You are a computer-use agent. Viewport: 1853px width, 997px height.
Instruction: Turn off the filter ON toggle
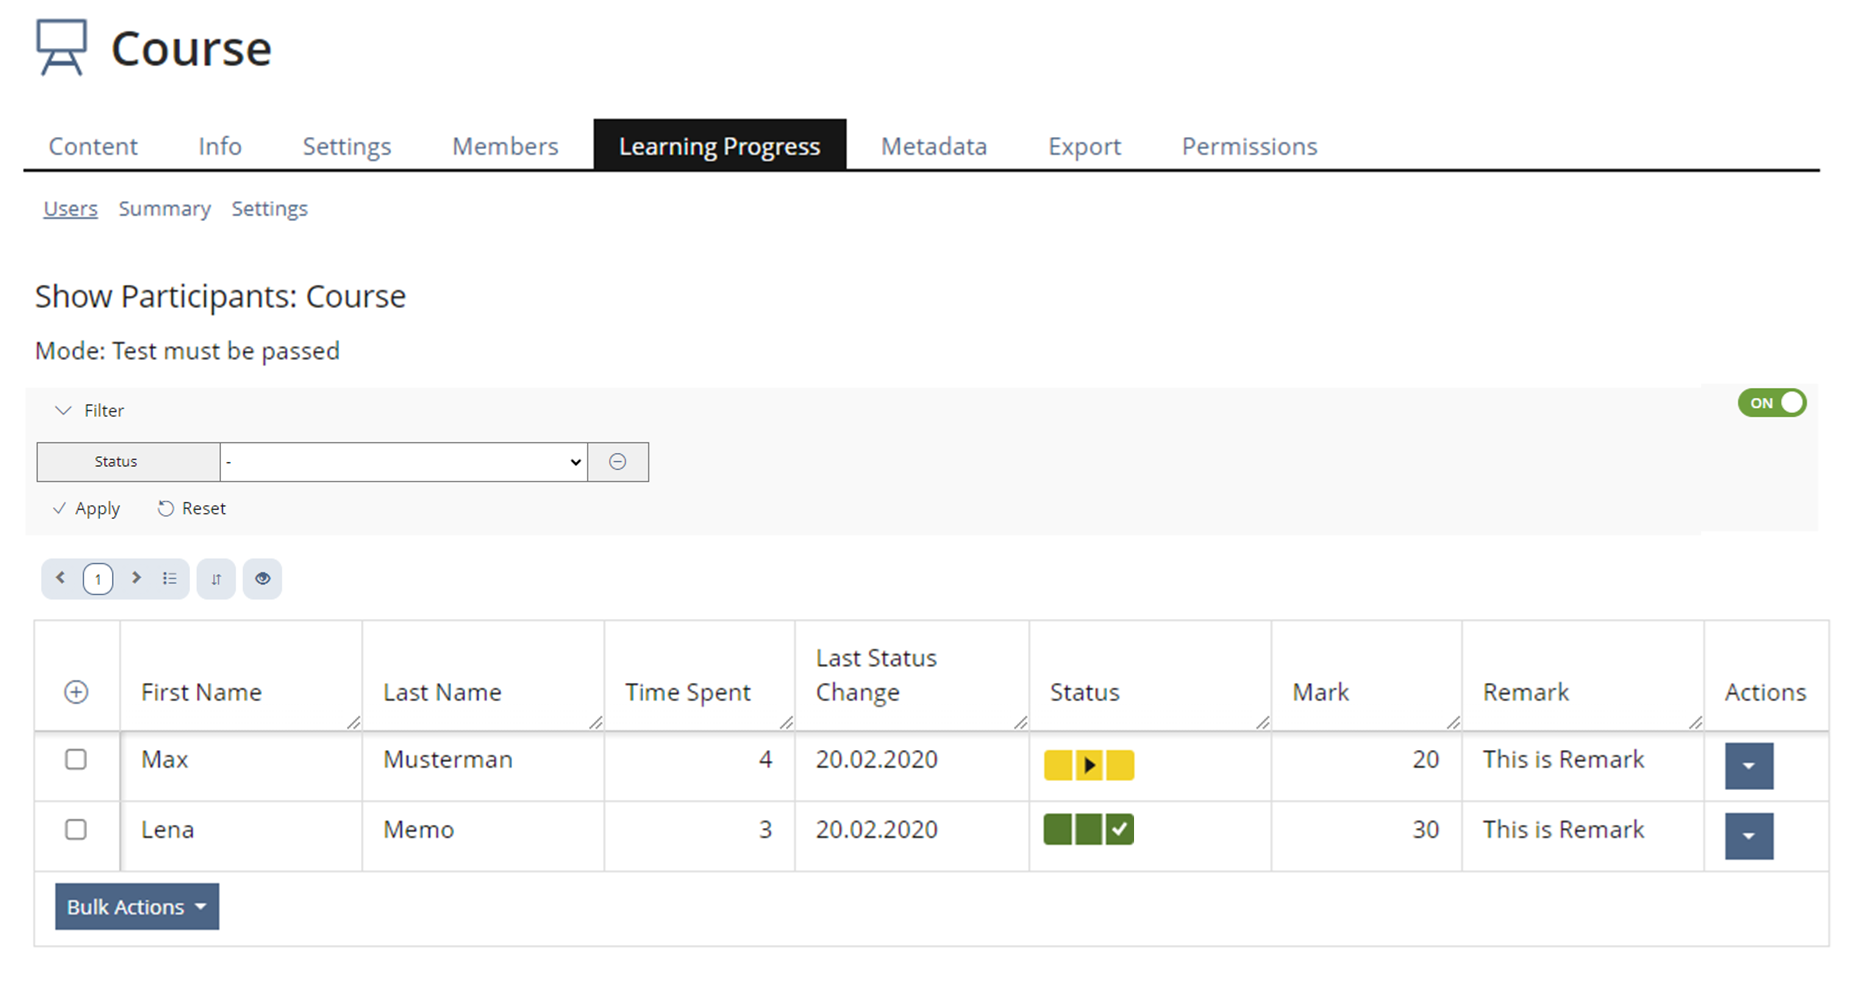(x=1771, y=403)
